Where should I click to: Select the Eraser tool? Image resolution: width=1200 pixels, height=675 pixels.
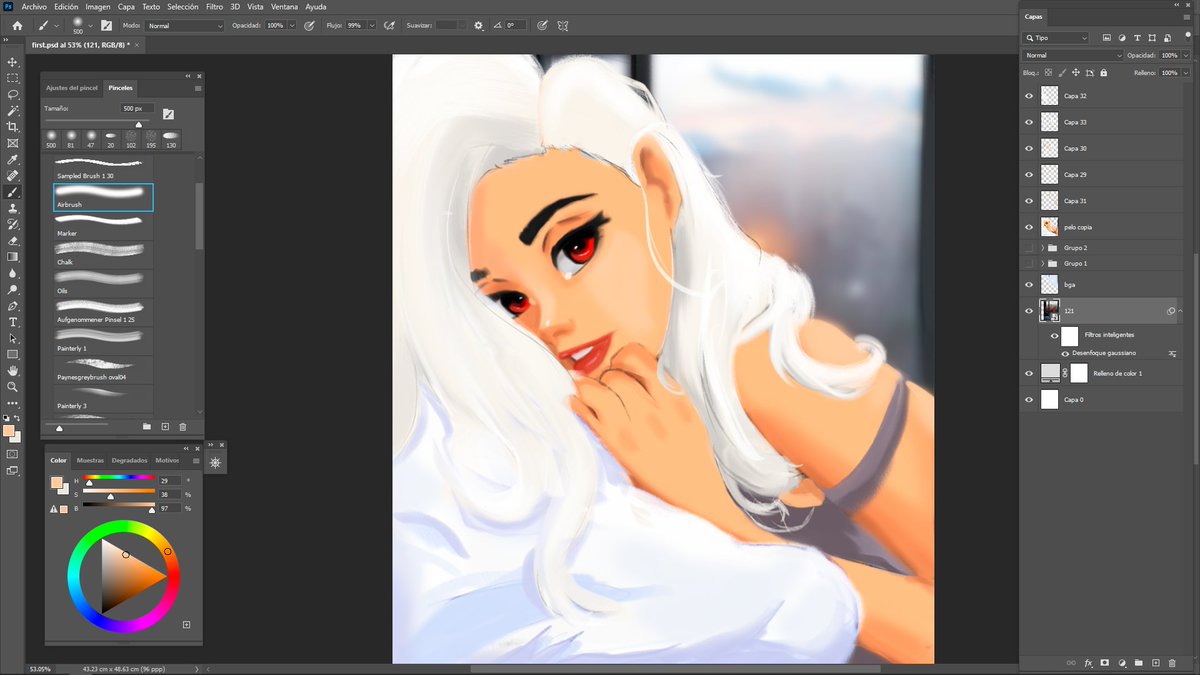point(13,241)
